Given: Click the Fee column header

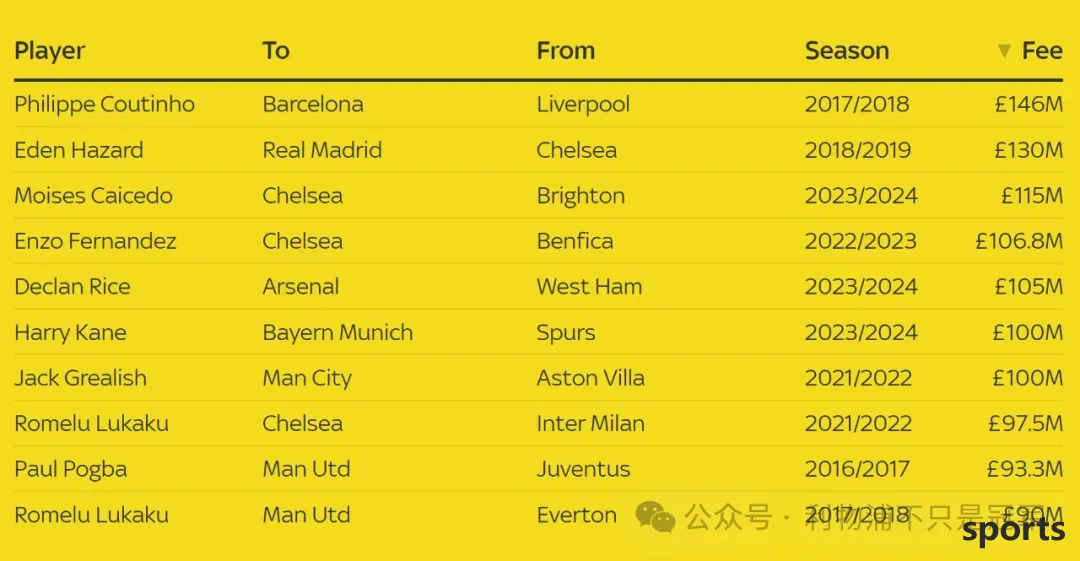Looking at the screenshot, I should tap(1041, 50).
